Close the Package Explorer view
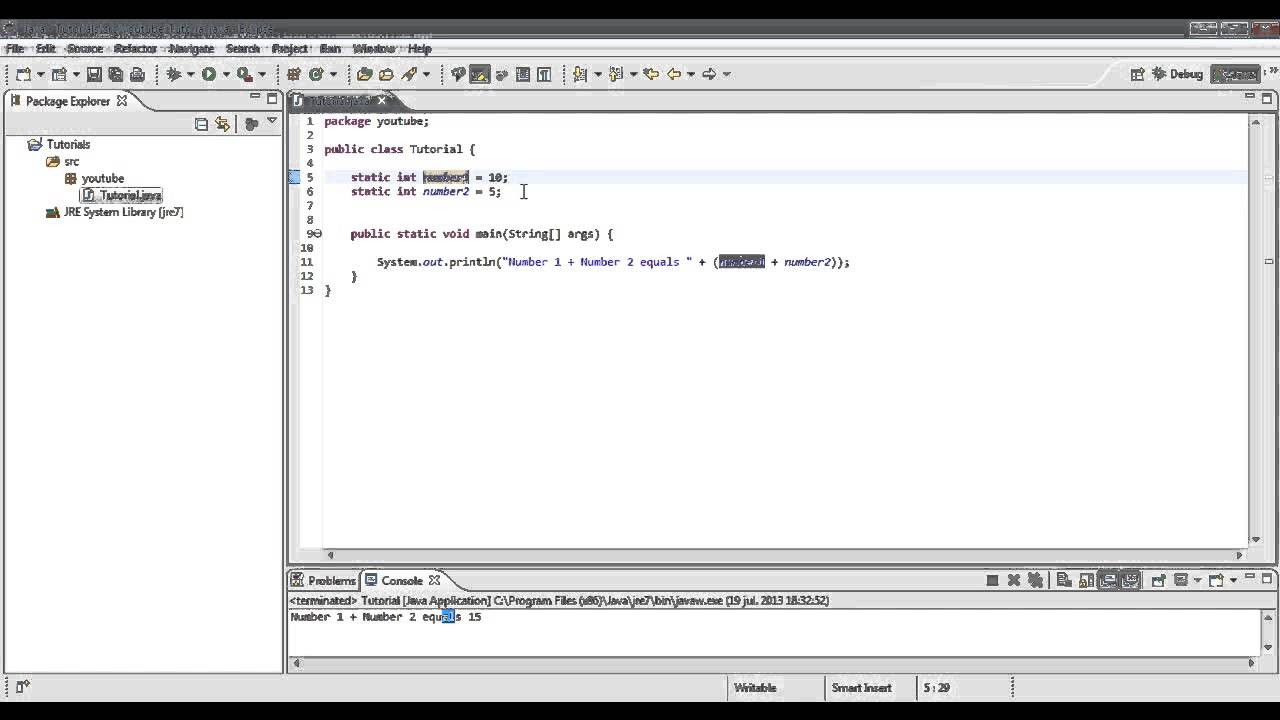The width and height of the screenshot is (1280, 720). coord(122,100)
